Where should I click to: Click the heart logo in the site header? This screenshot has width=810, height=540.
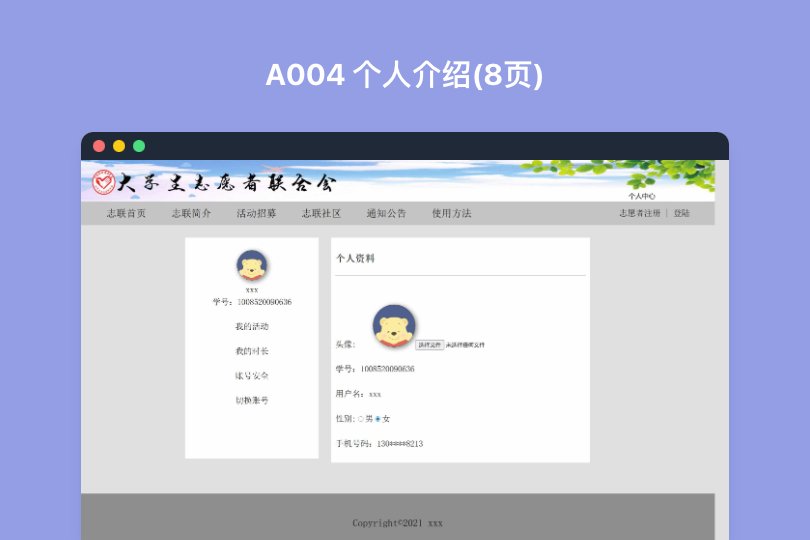[103, 182]
